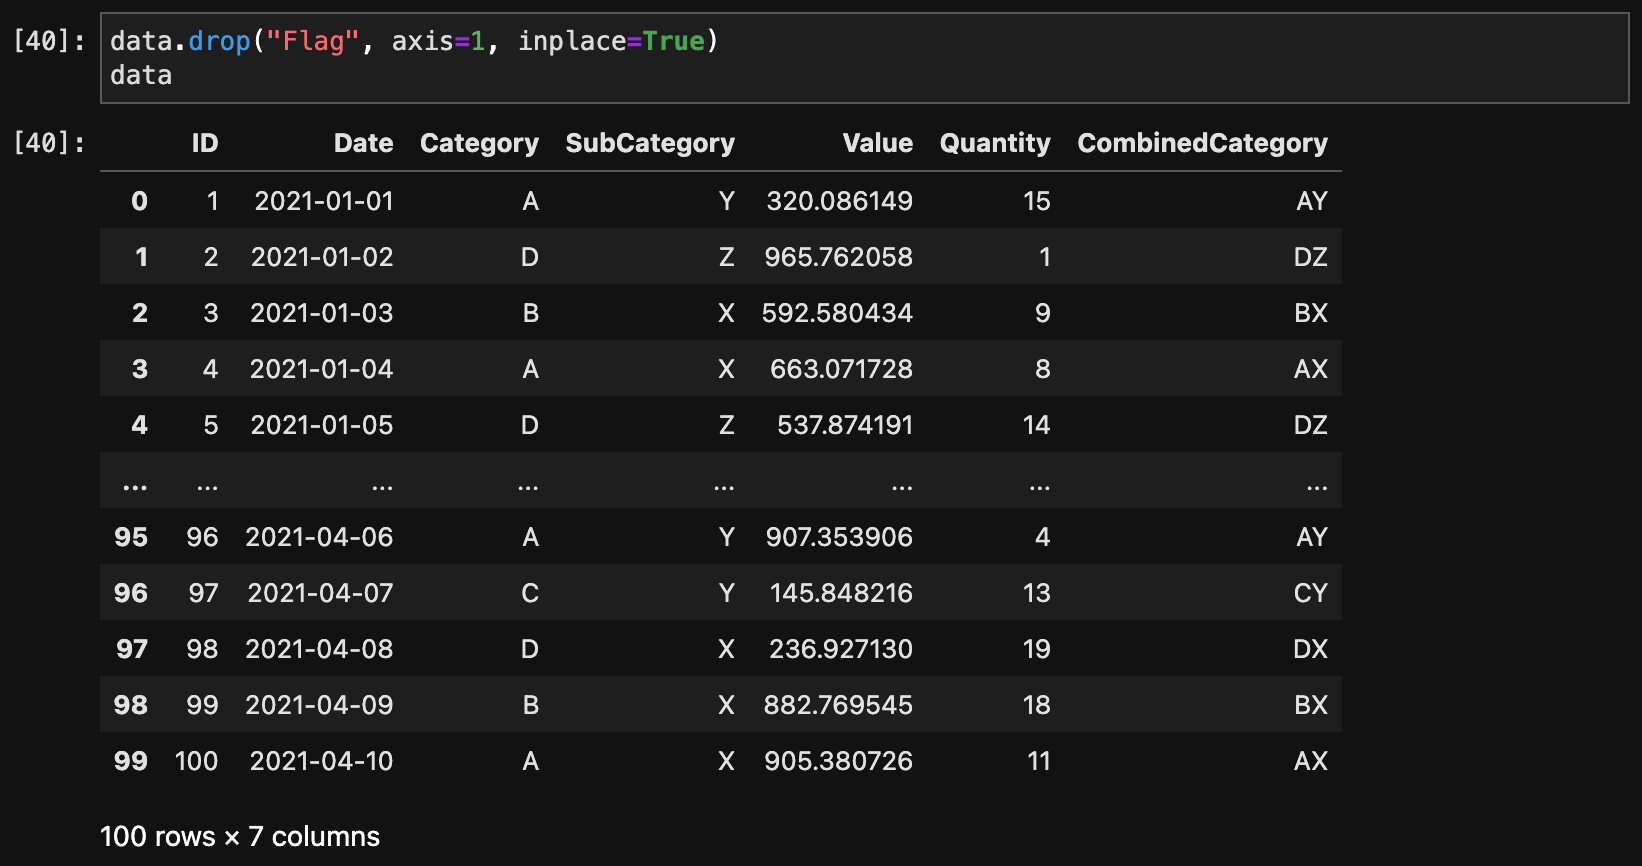The height and width of the screenshot is (866, 1642).
Task: Select date cell 2021-04-10
Action: coord(322,761)
